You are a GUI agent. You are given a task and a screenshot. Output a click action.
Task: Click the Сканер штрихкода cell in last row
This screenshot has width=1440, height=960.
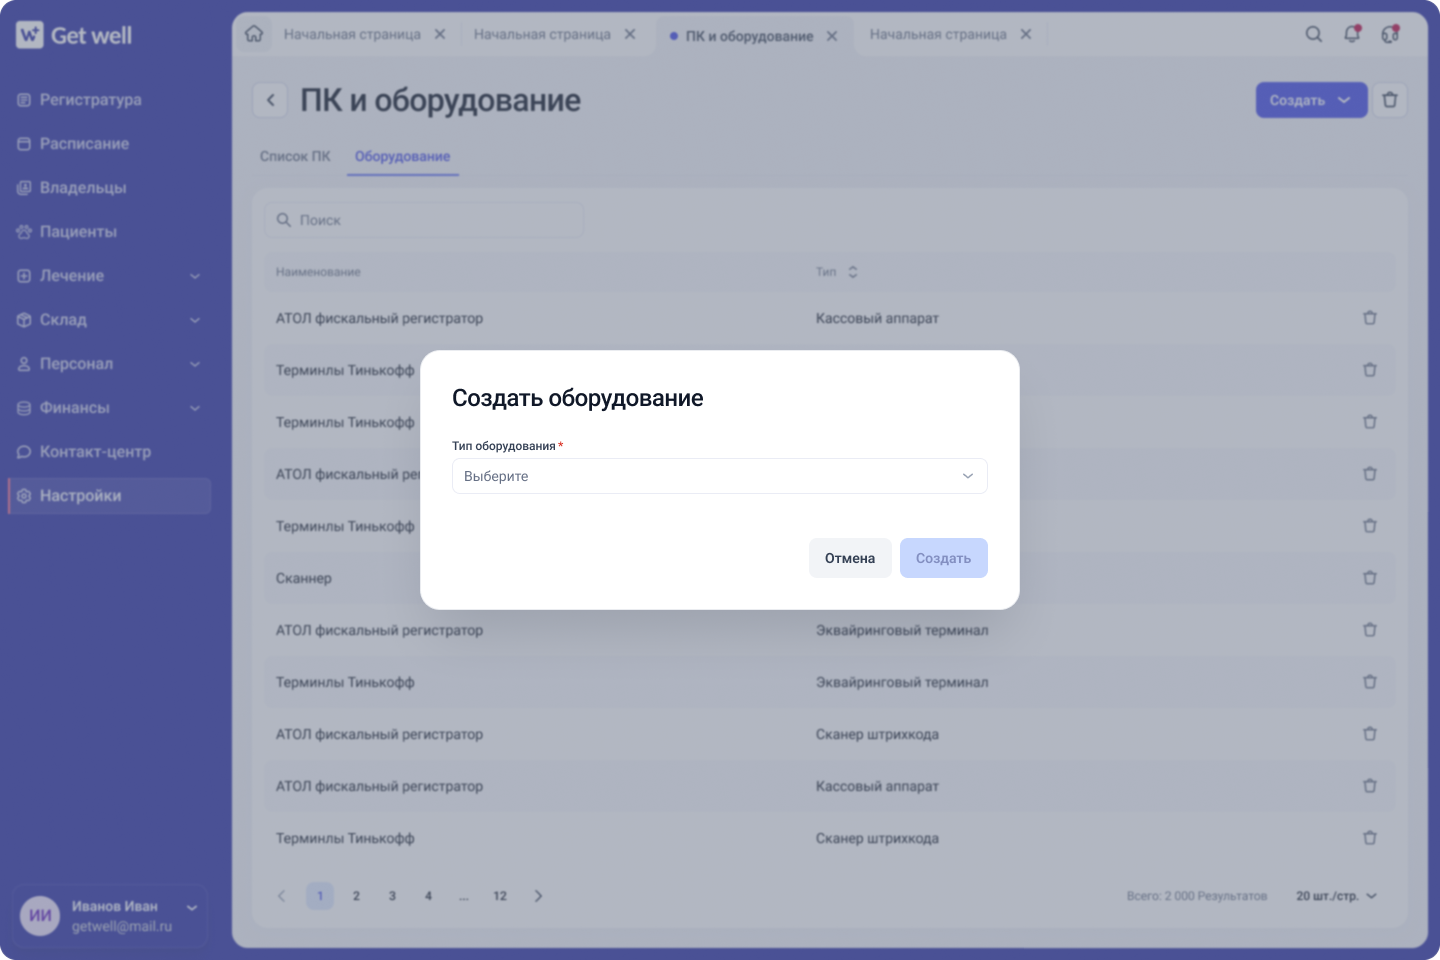877,838
